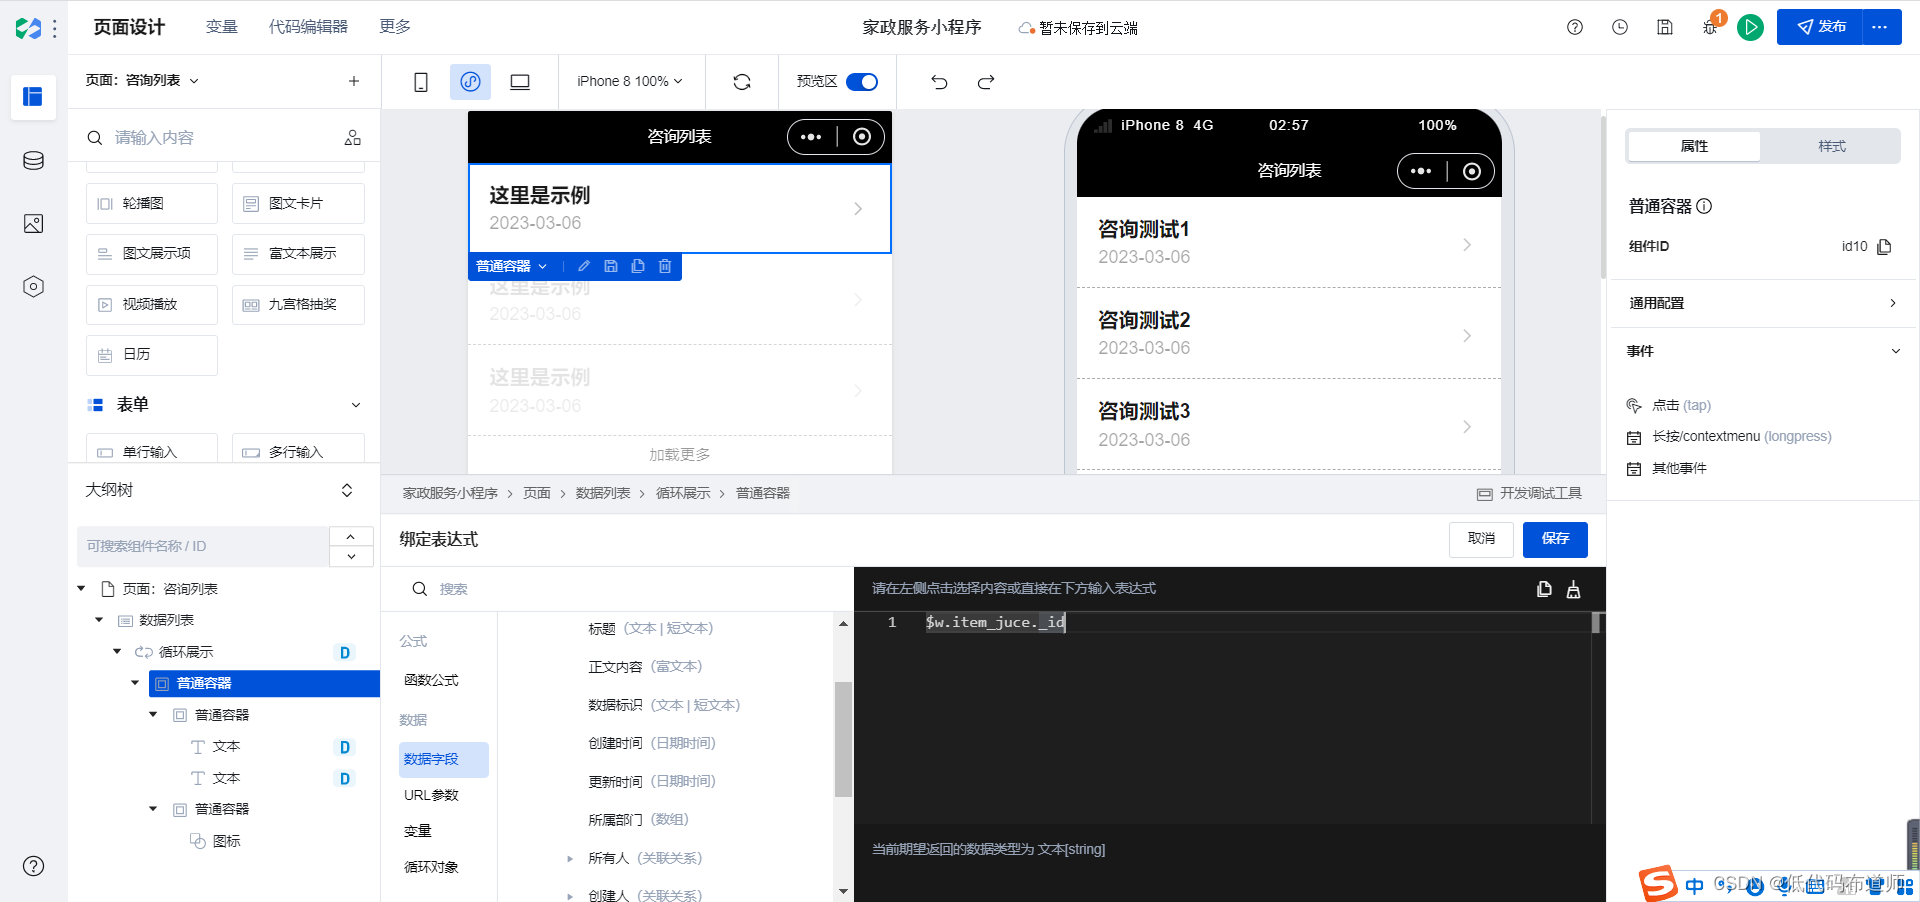Screen dimensions: 1920x902
Task: Focus the outline tree search field
Action: 203,546
